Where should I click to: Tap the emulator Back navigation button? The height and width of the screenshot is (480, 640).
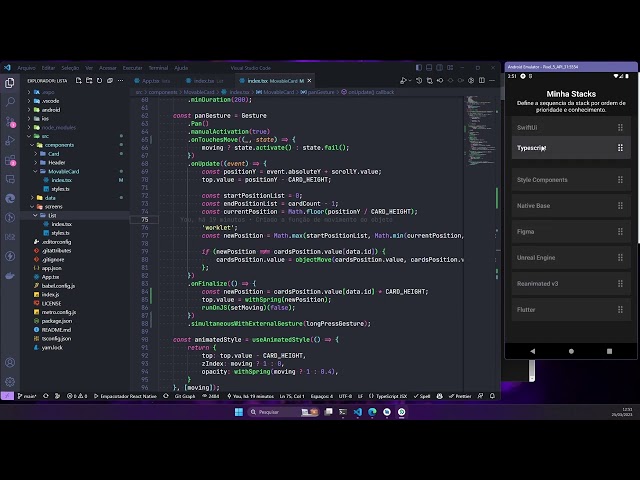(x=533, y=351)
